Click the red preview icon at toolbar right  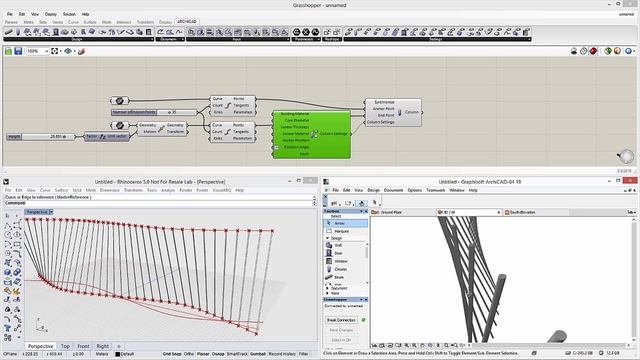(593, 51)
